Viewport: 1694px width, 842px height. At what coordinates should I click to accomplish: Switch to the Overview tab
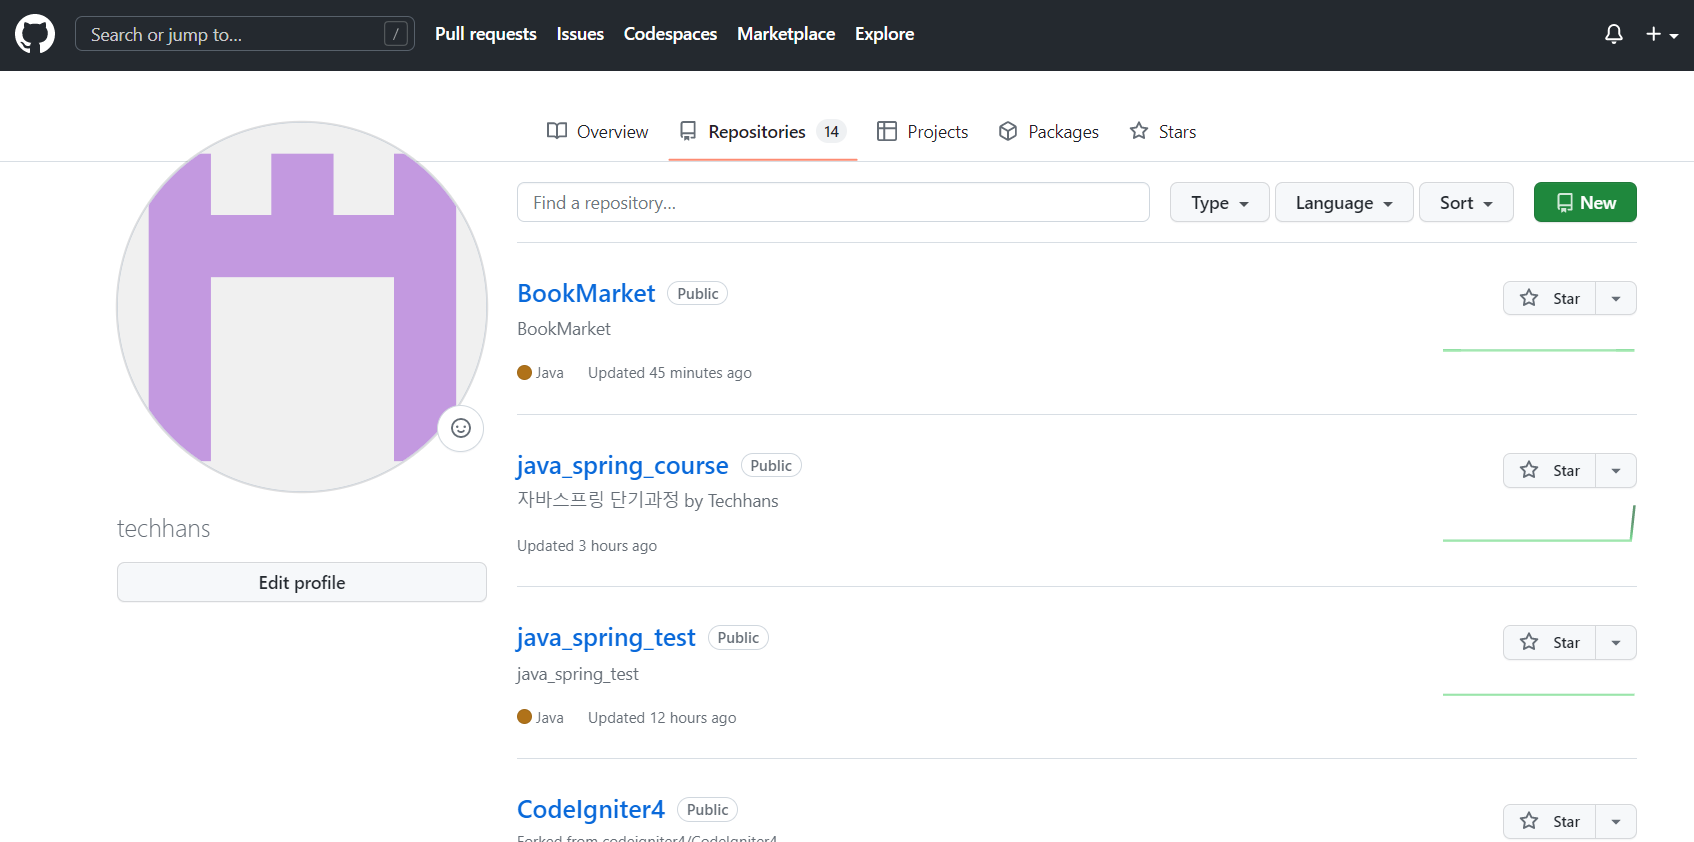pyautogui.click(x=597, y=131)
